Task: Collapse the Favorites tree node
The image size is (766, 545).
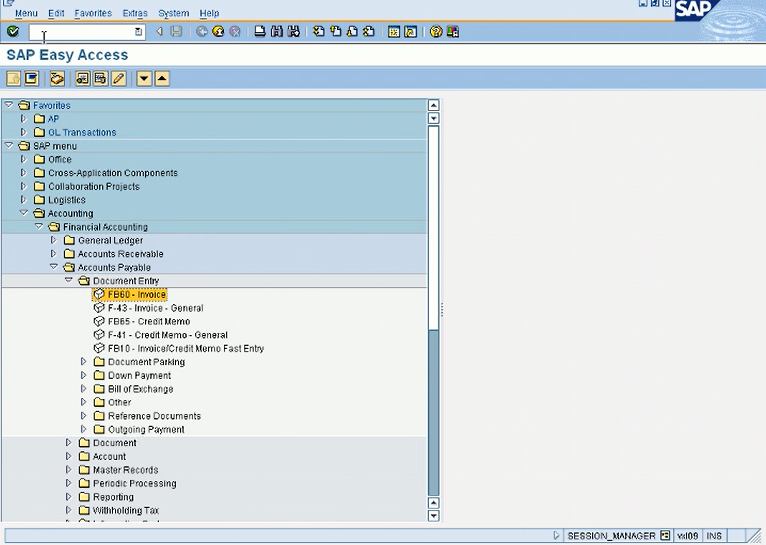Action: coord(9,105)
